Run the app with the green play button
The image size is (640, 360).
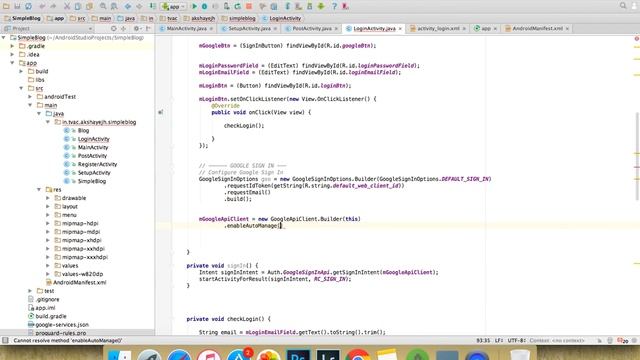[x=194, y=6]
